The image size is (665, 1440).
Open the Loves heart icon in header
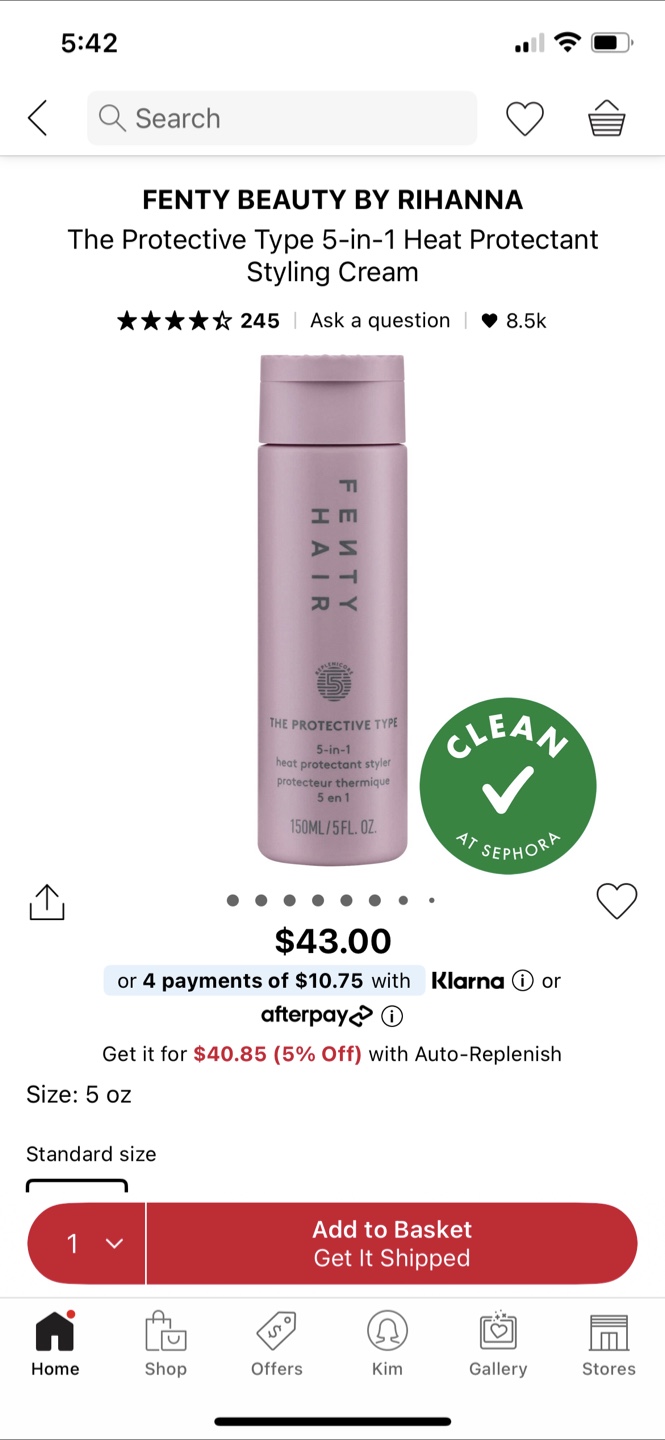[524, 119]
